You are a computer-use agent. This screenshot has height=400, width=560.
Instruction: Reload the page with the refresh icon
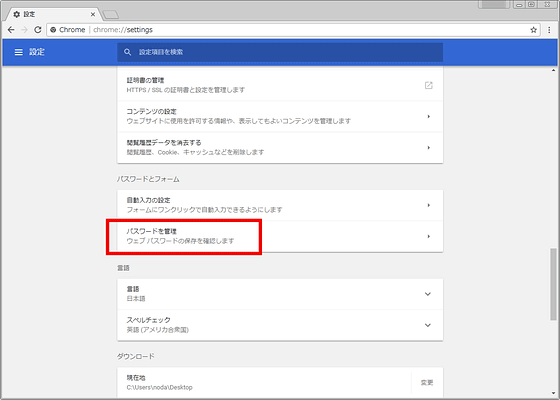click(x=38, y=30)
